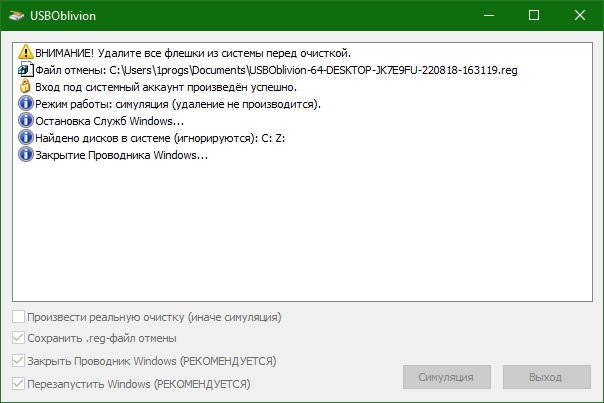This screenshot has width=604, height=403.
Task: Click the registry file icon beside Файл отмены
Action: click(26, 69)
